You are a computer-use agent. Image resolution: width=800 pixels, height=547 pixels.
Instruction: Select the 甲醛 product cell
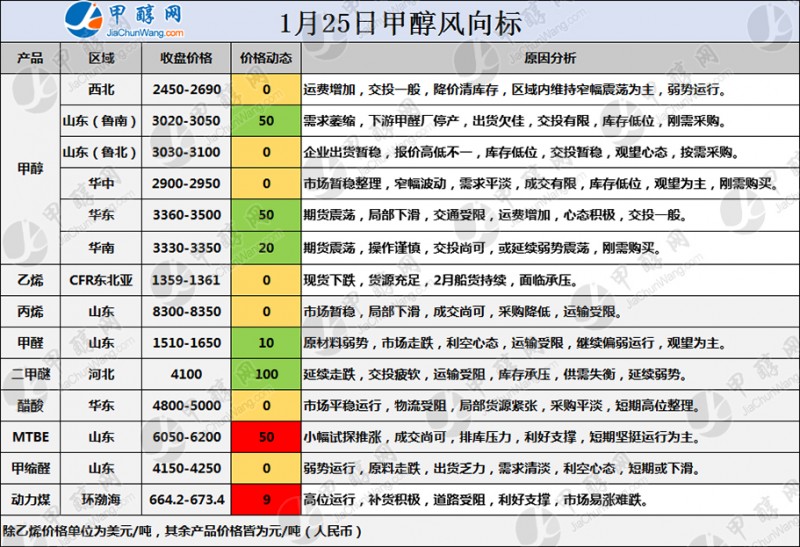[x=31, y=343]
